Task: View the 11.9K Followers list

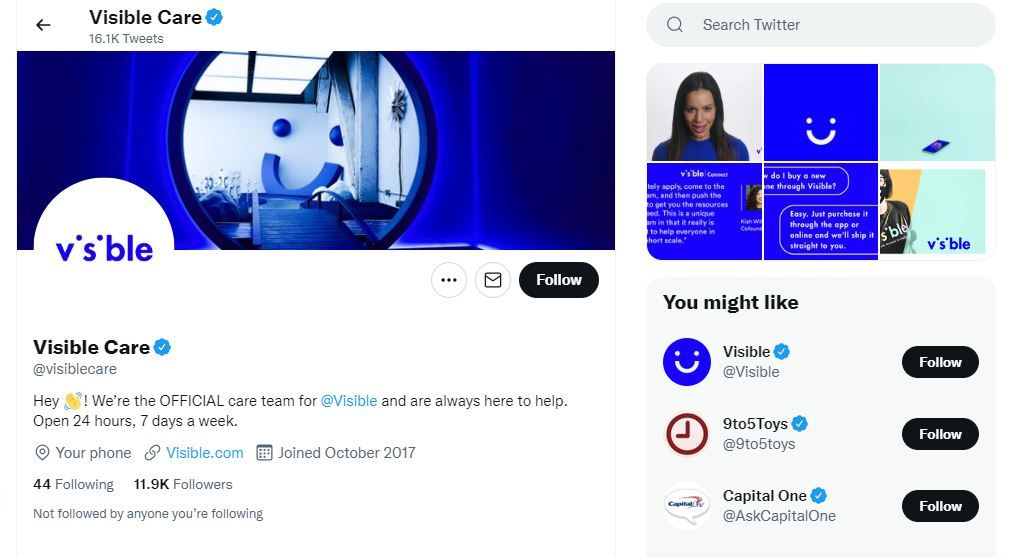Action: click(183, 484)
